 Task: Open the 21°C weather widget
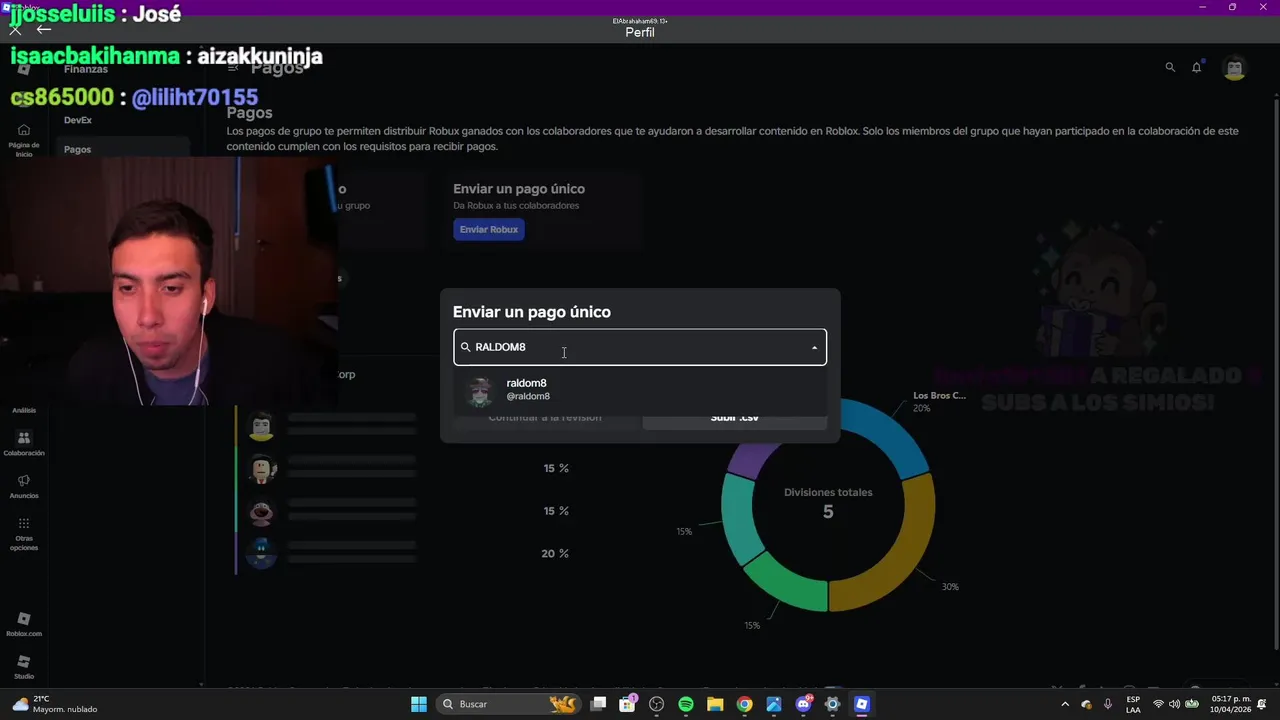point(55,704)
